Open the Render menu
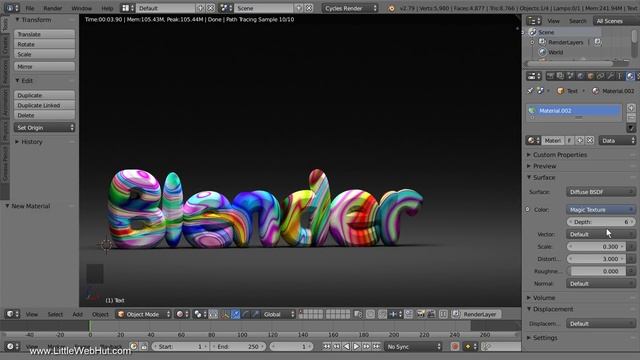The width and height of the screenshot is (640, 360). (53, 8)
